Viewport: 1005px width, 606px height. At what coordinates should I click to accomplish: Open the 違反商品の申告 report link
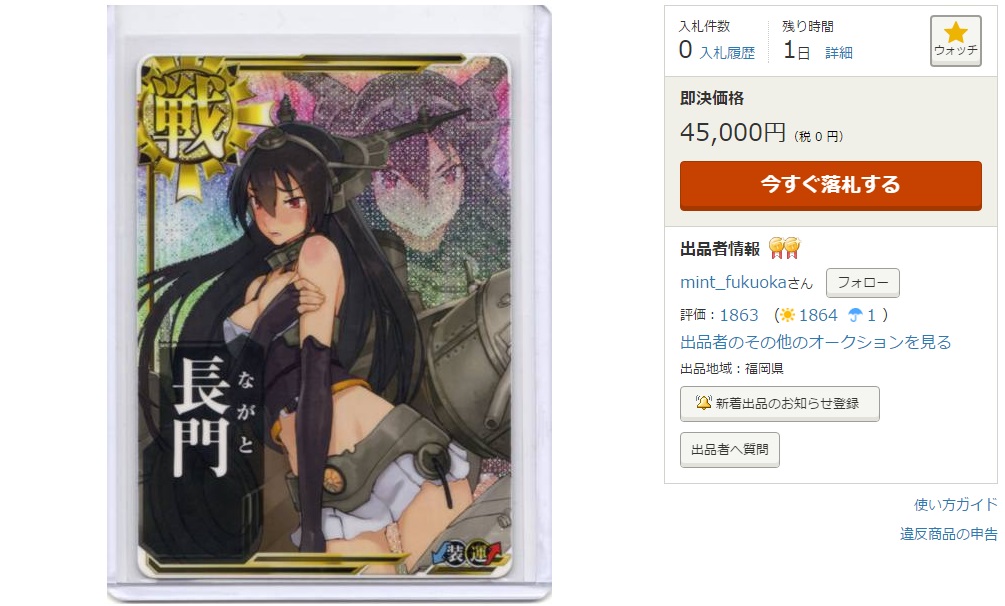tap(949, 534)
